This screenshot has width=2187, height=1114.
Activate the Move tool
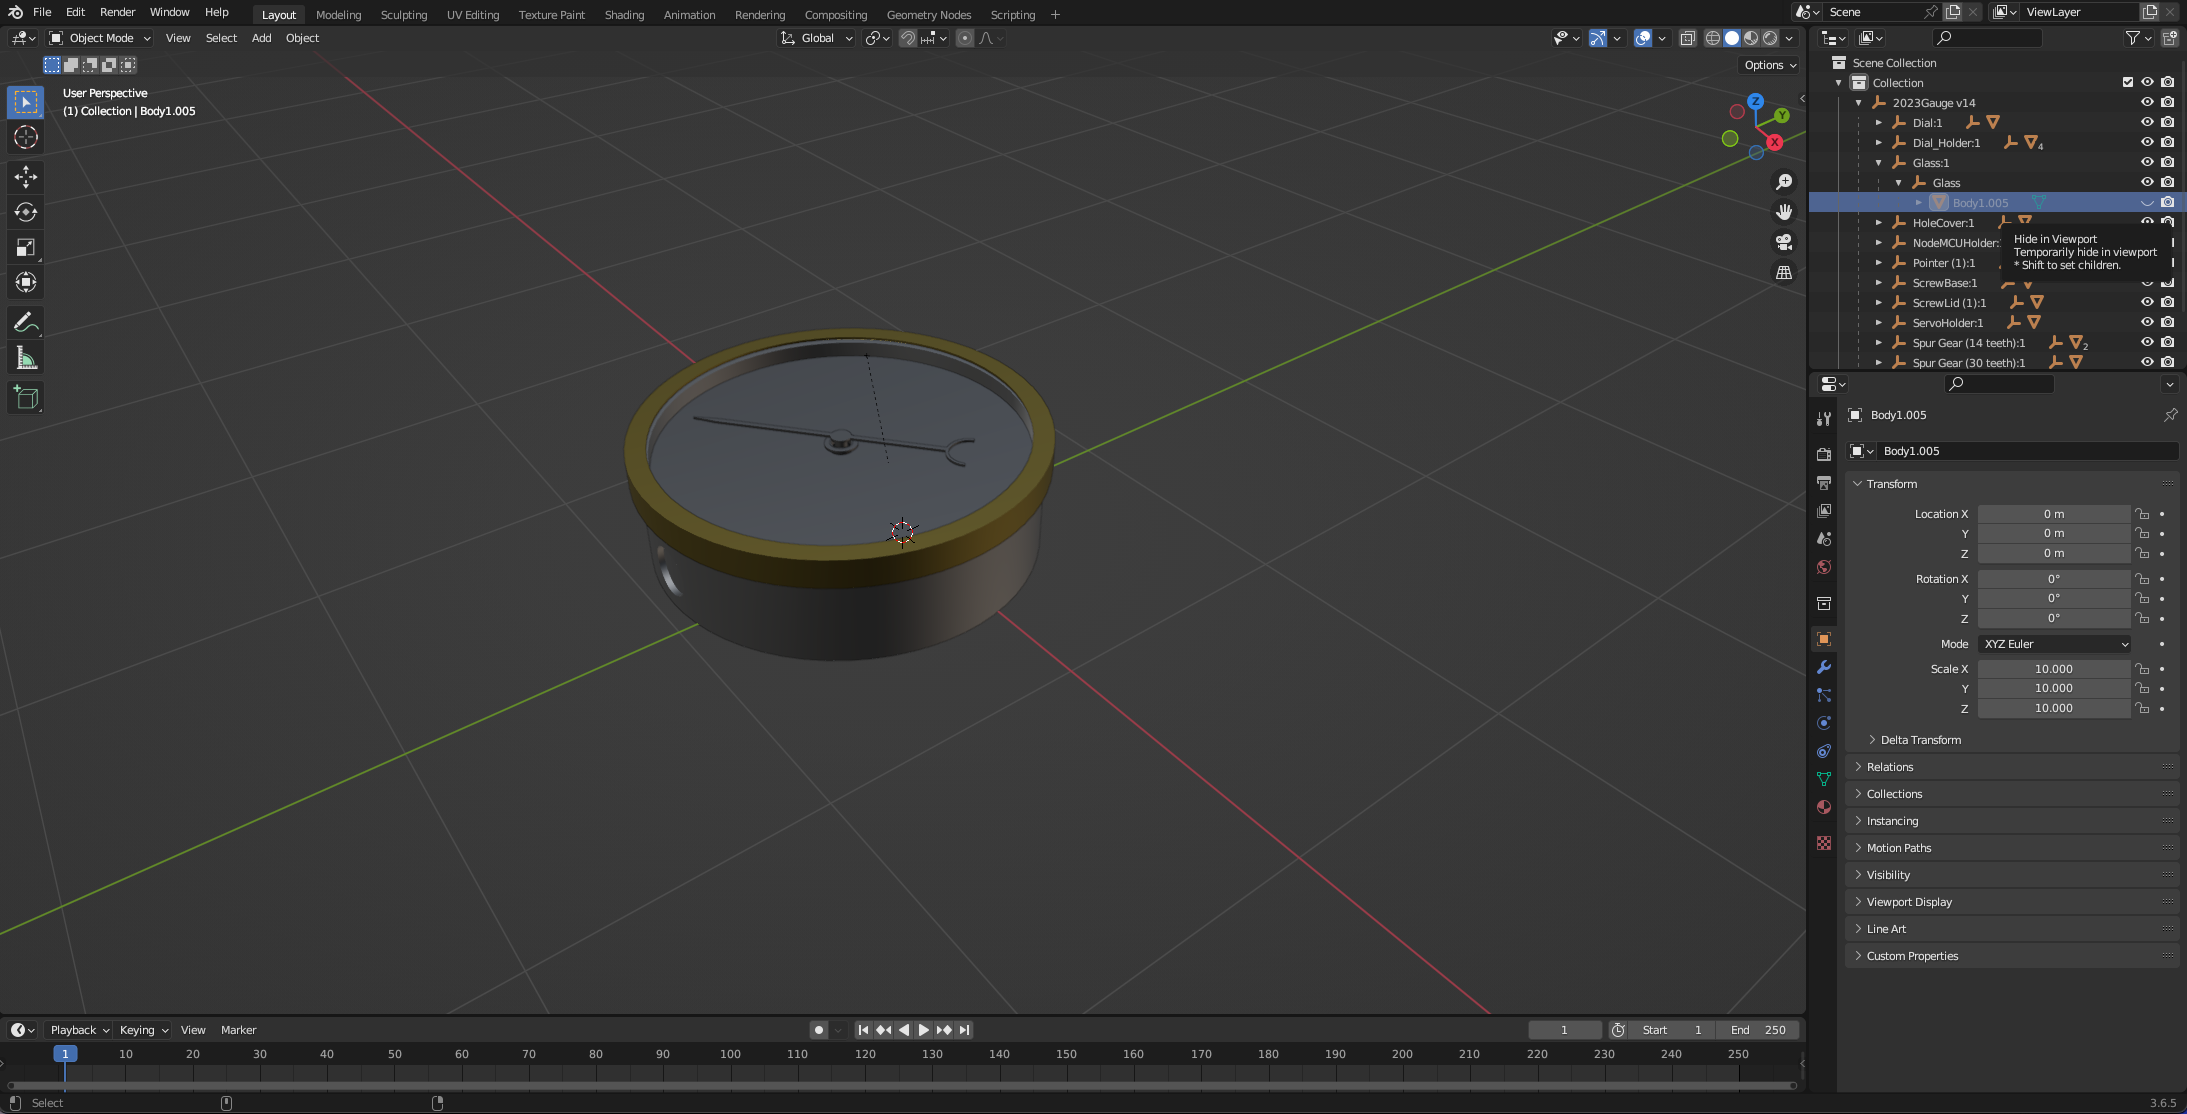(x=26, y=177)
